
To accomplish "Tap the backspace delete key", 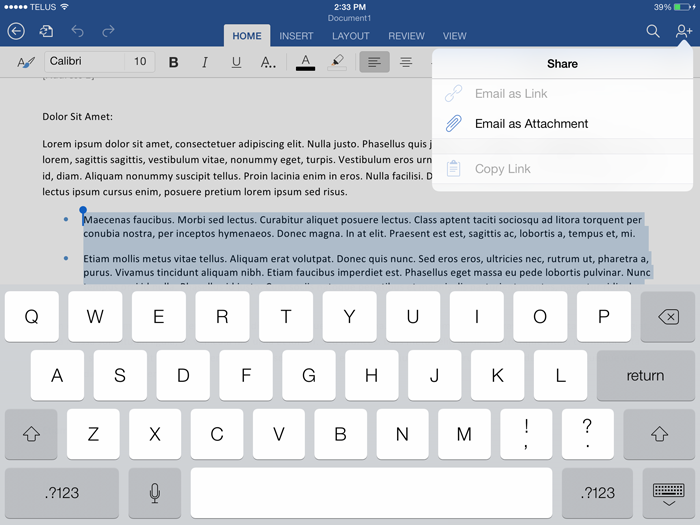I will (x=667, y=317).
